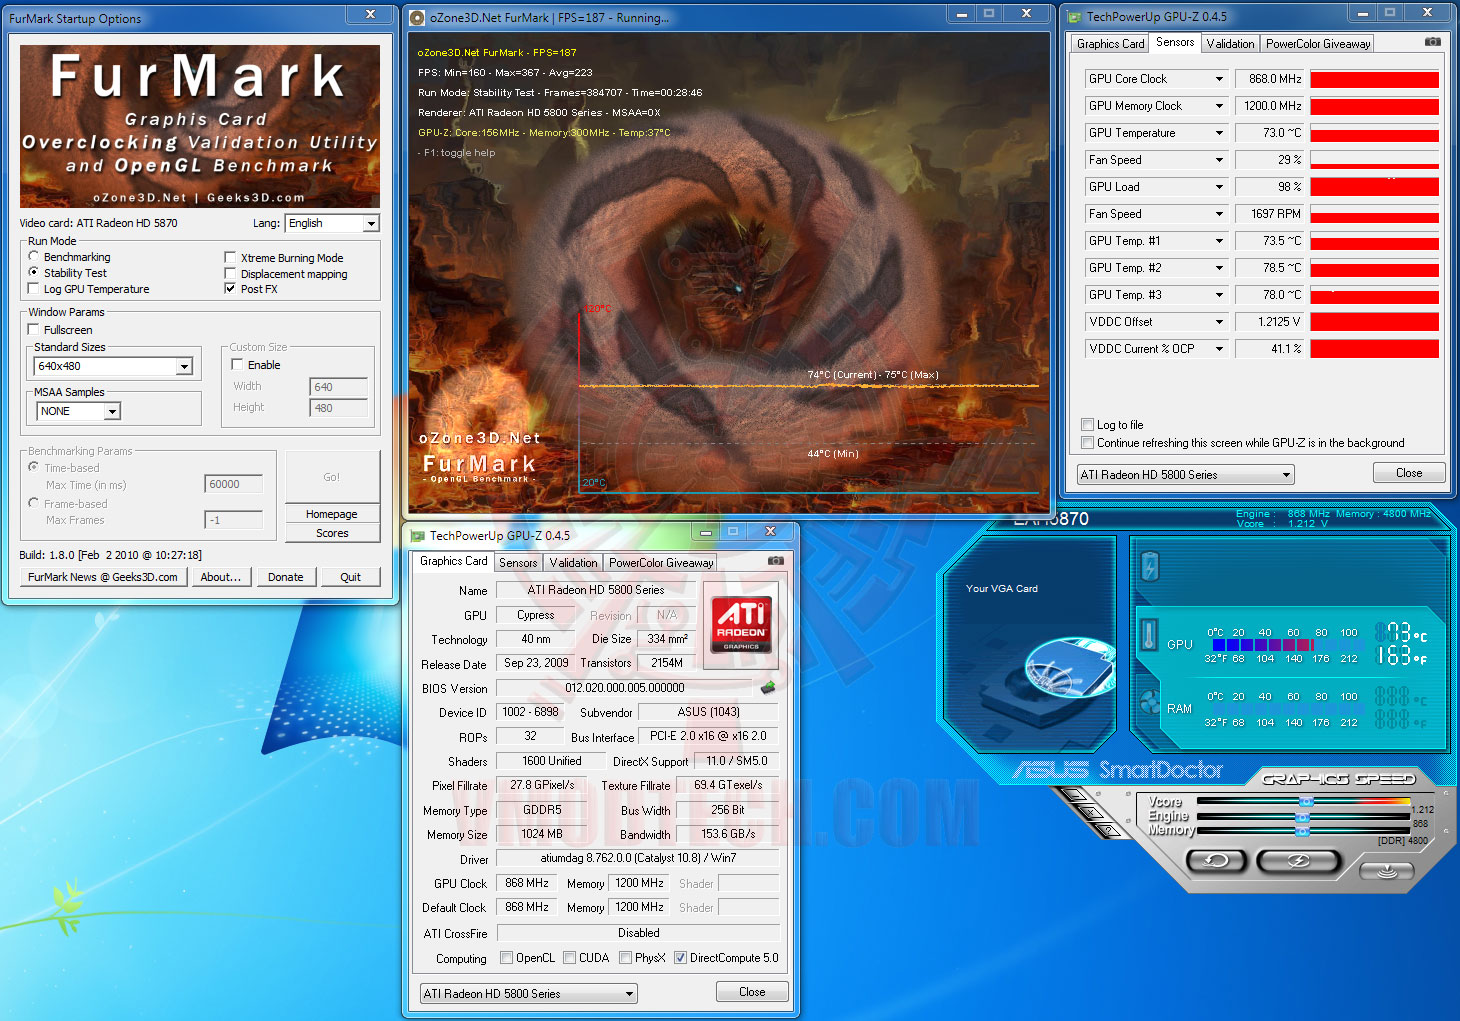The height and width of the screenshot is (1021, 1460).
Task: Uncheck the Post FX checkbox
Action: tap(231, 289)
